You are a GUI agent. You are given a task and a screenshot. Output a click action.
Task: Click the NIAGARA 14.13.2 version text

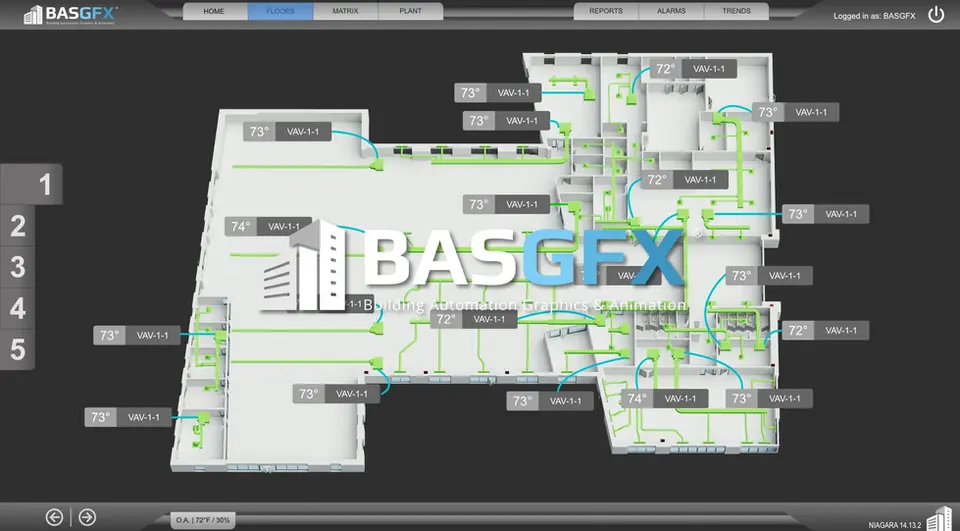point(894,525)
